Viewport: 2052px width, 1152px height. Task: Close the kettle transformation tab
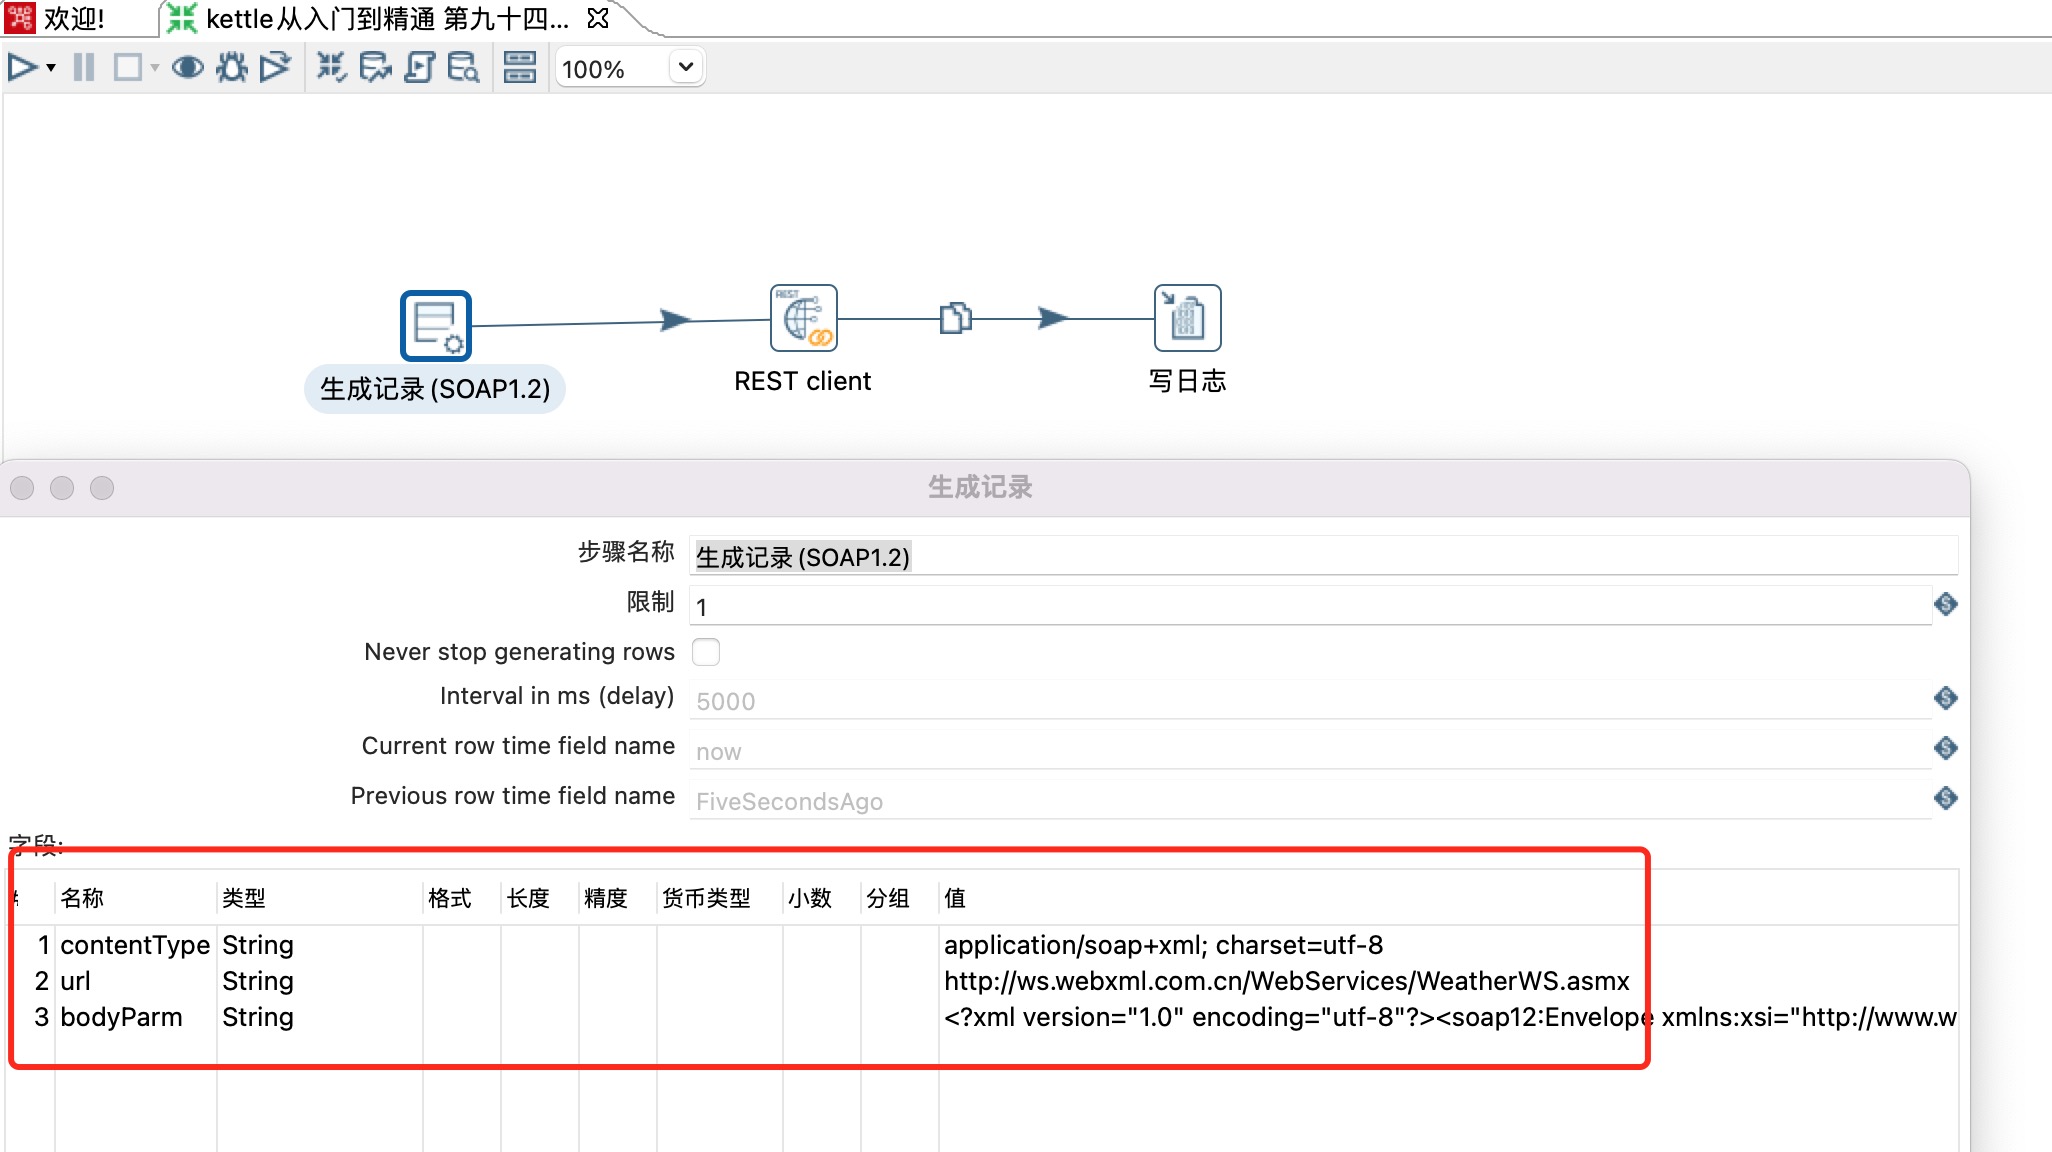pos(598,19)
